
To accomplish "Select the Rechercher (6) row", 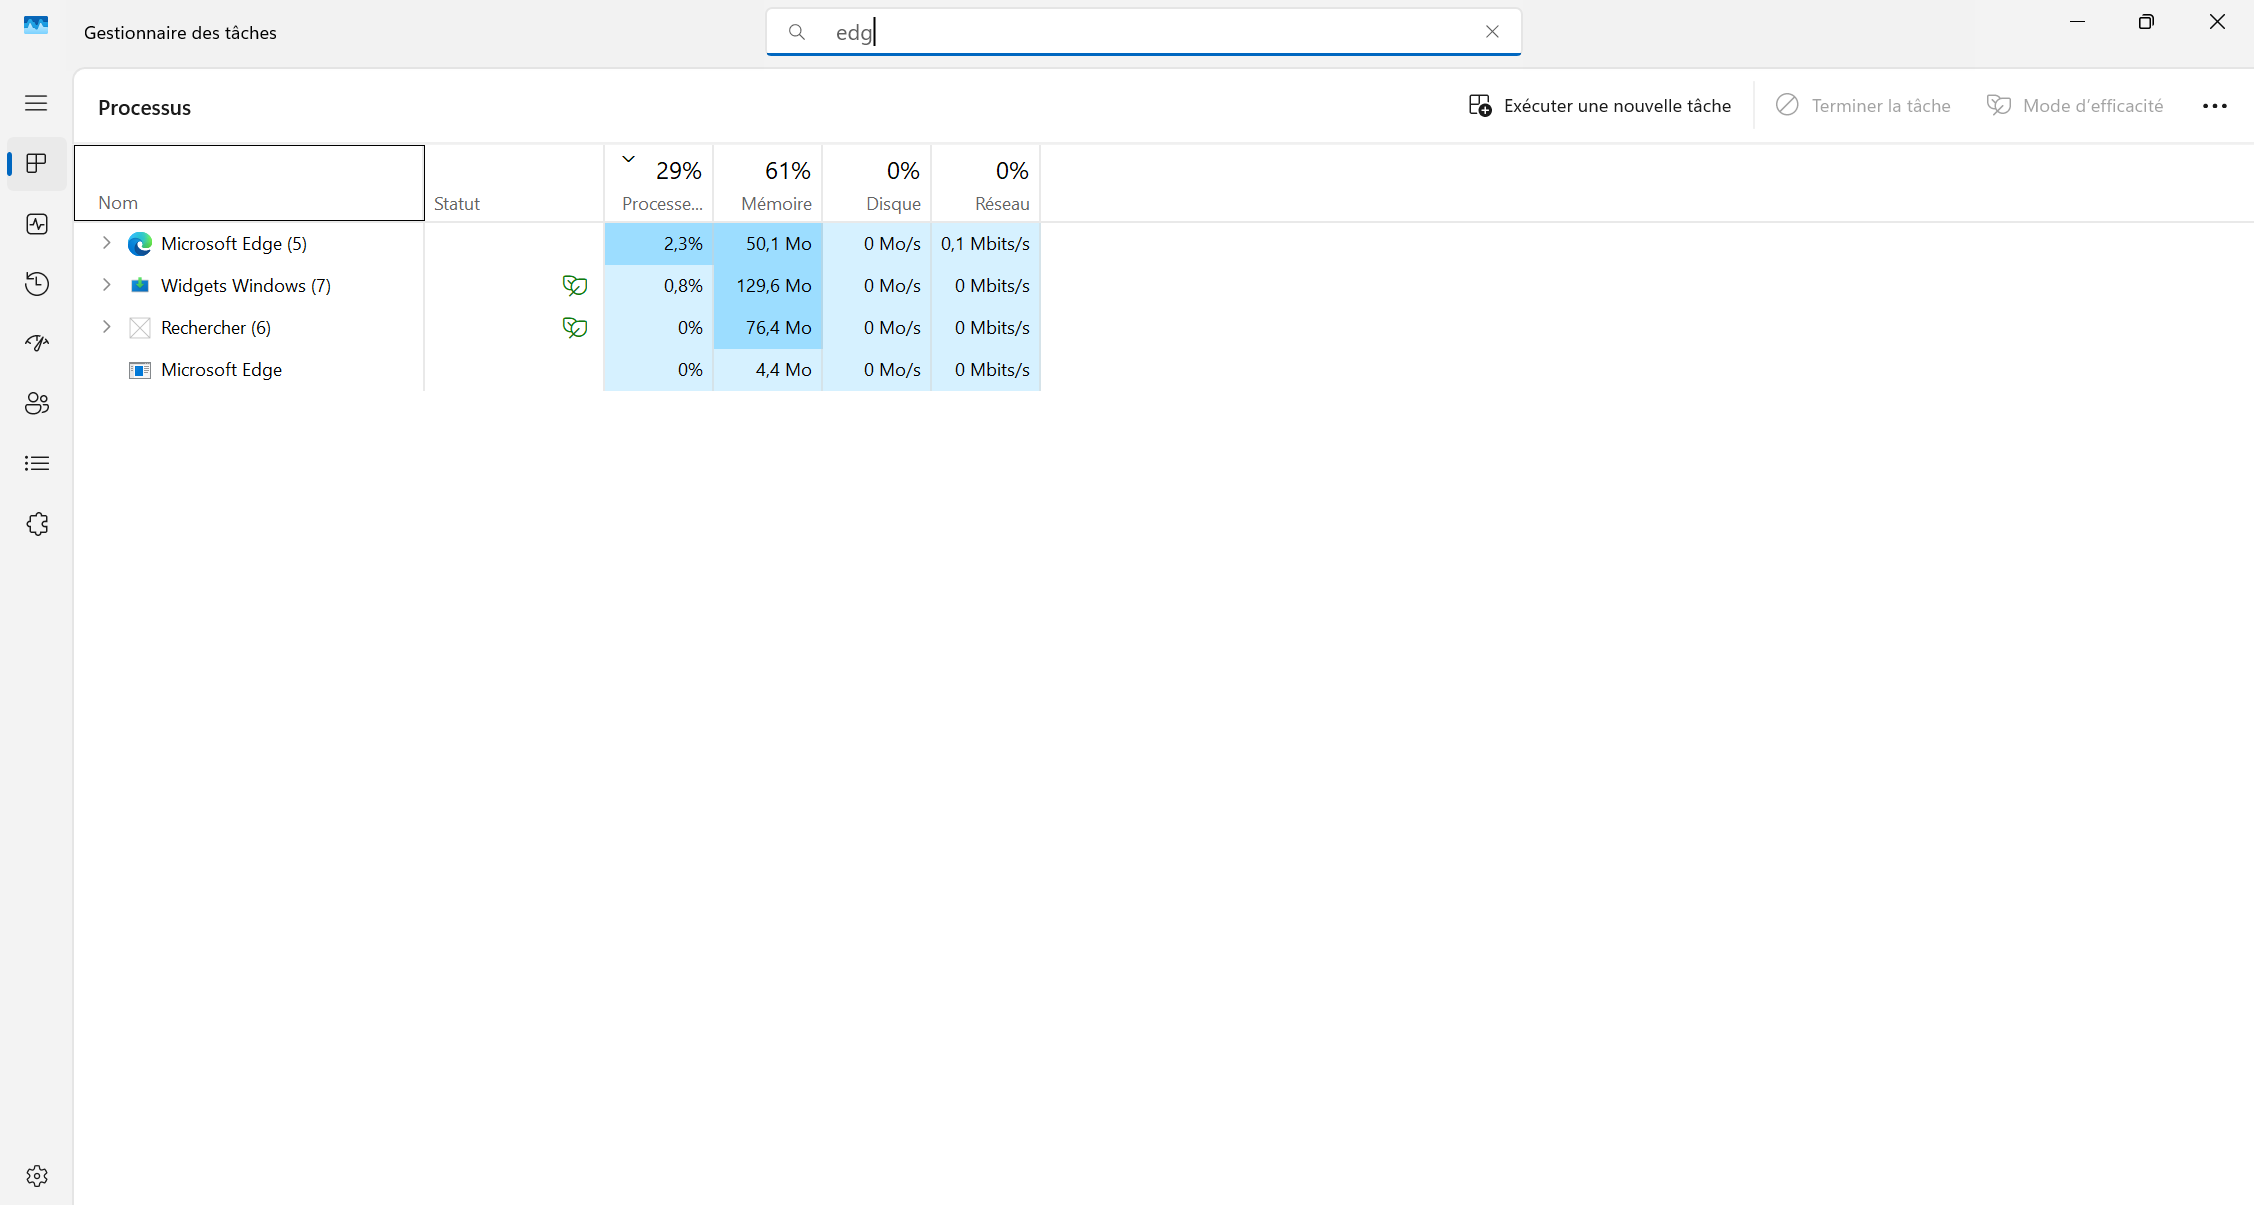I will tap(558, 328).
